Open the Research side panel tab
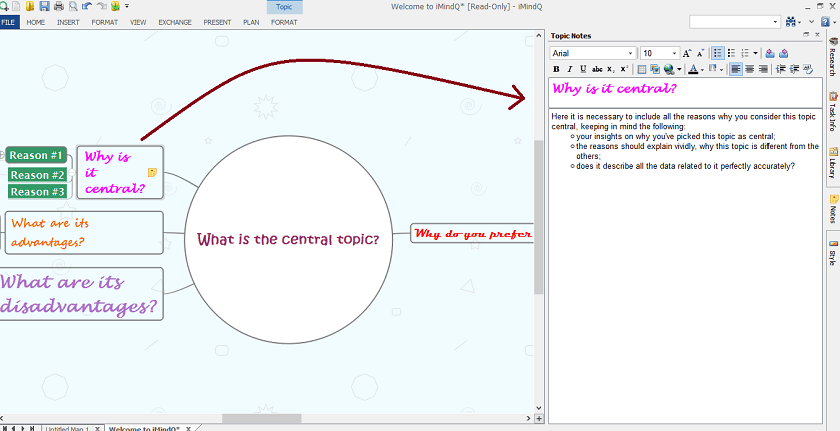 (x=833, y=56)
